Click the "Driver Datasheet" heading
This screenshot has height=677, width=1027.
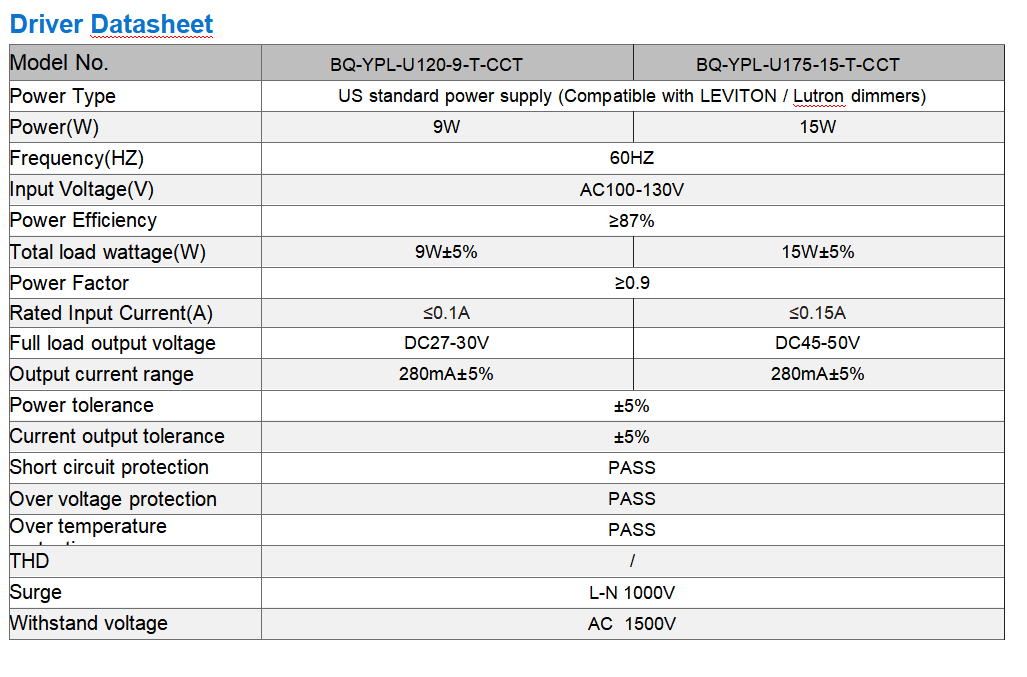coord(111,24)
